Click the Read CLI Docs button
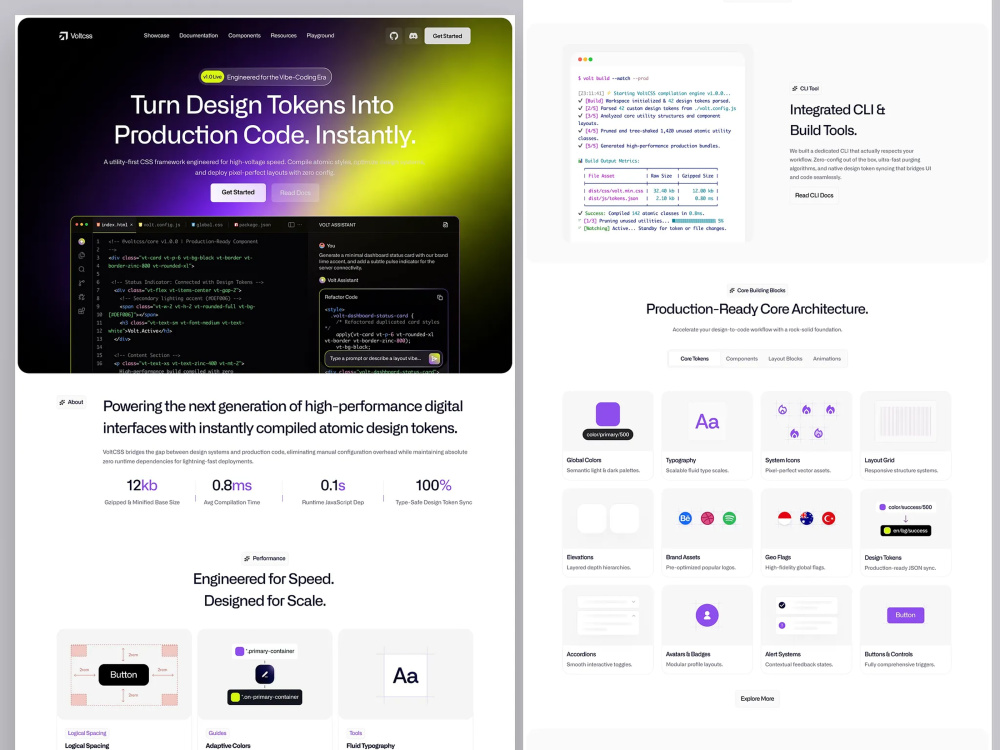 814,195
